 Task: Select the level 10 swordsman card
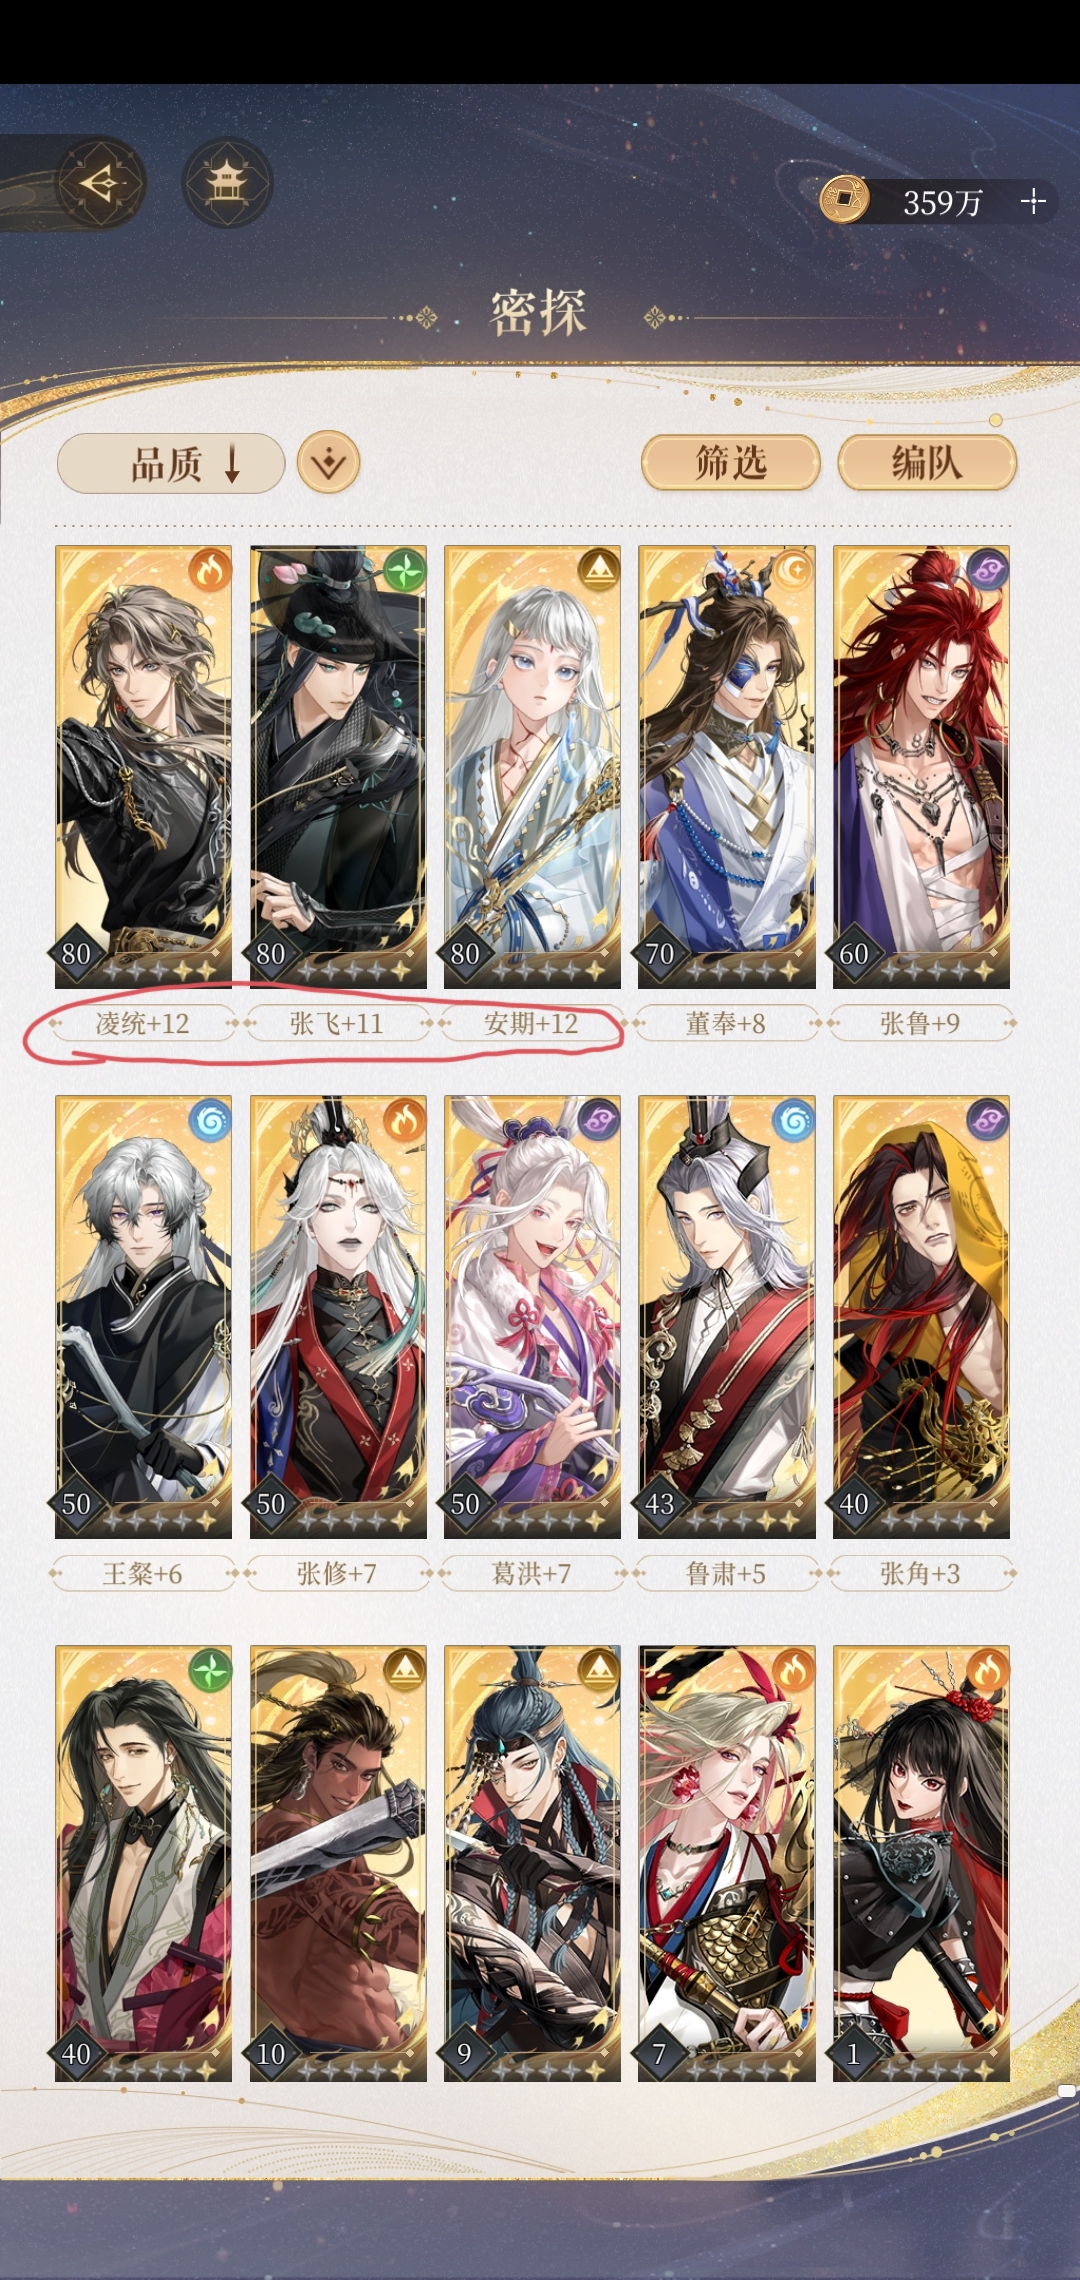338,1864
